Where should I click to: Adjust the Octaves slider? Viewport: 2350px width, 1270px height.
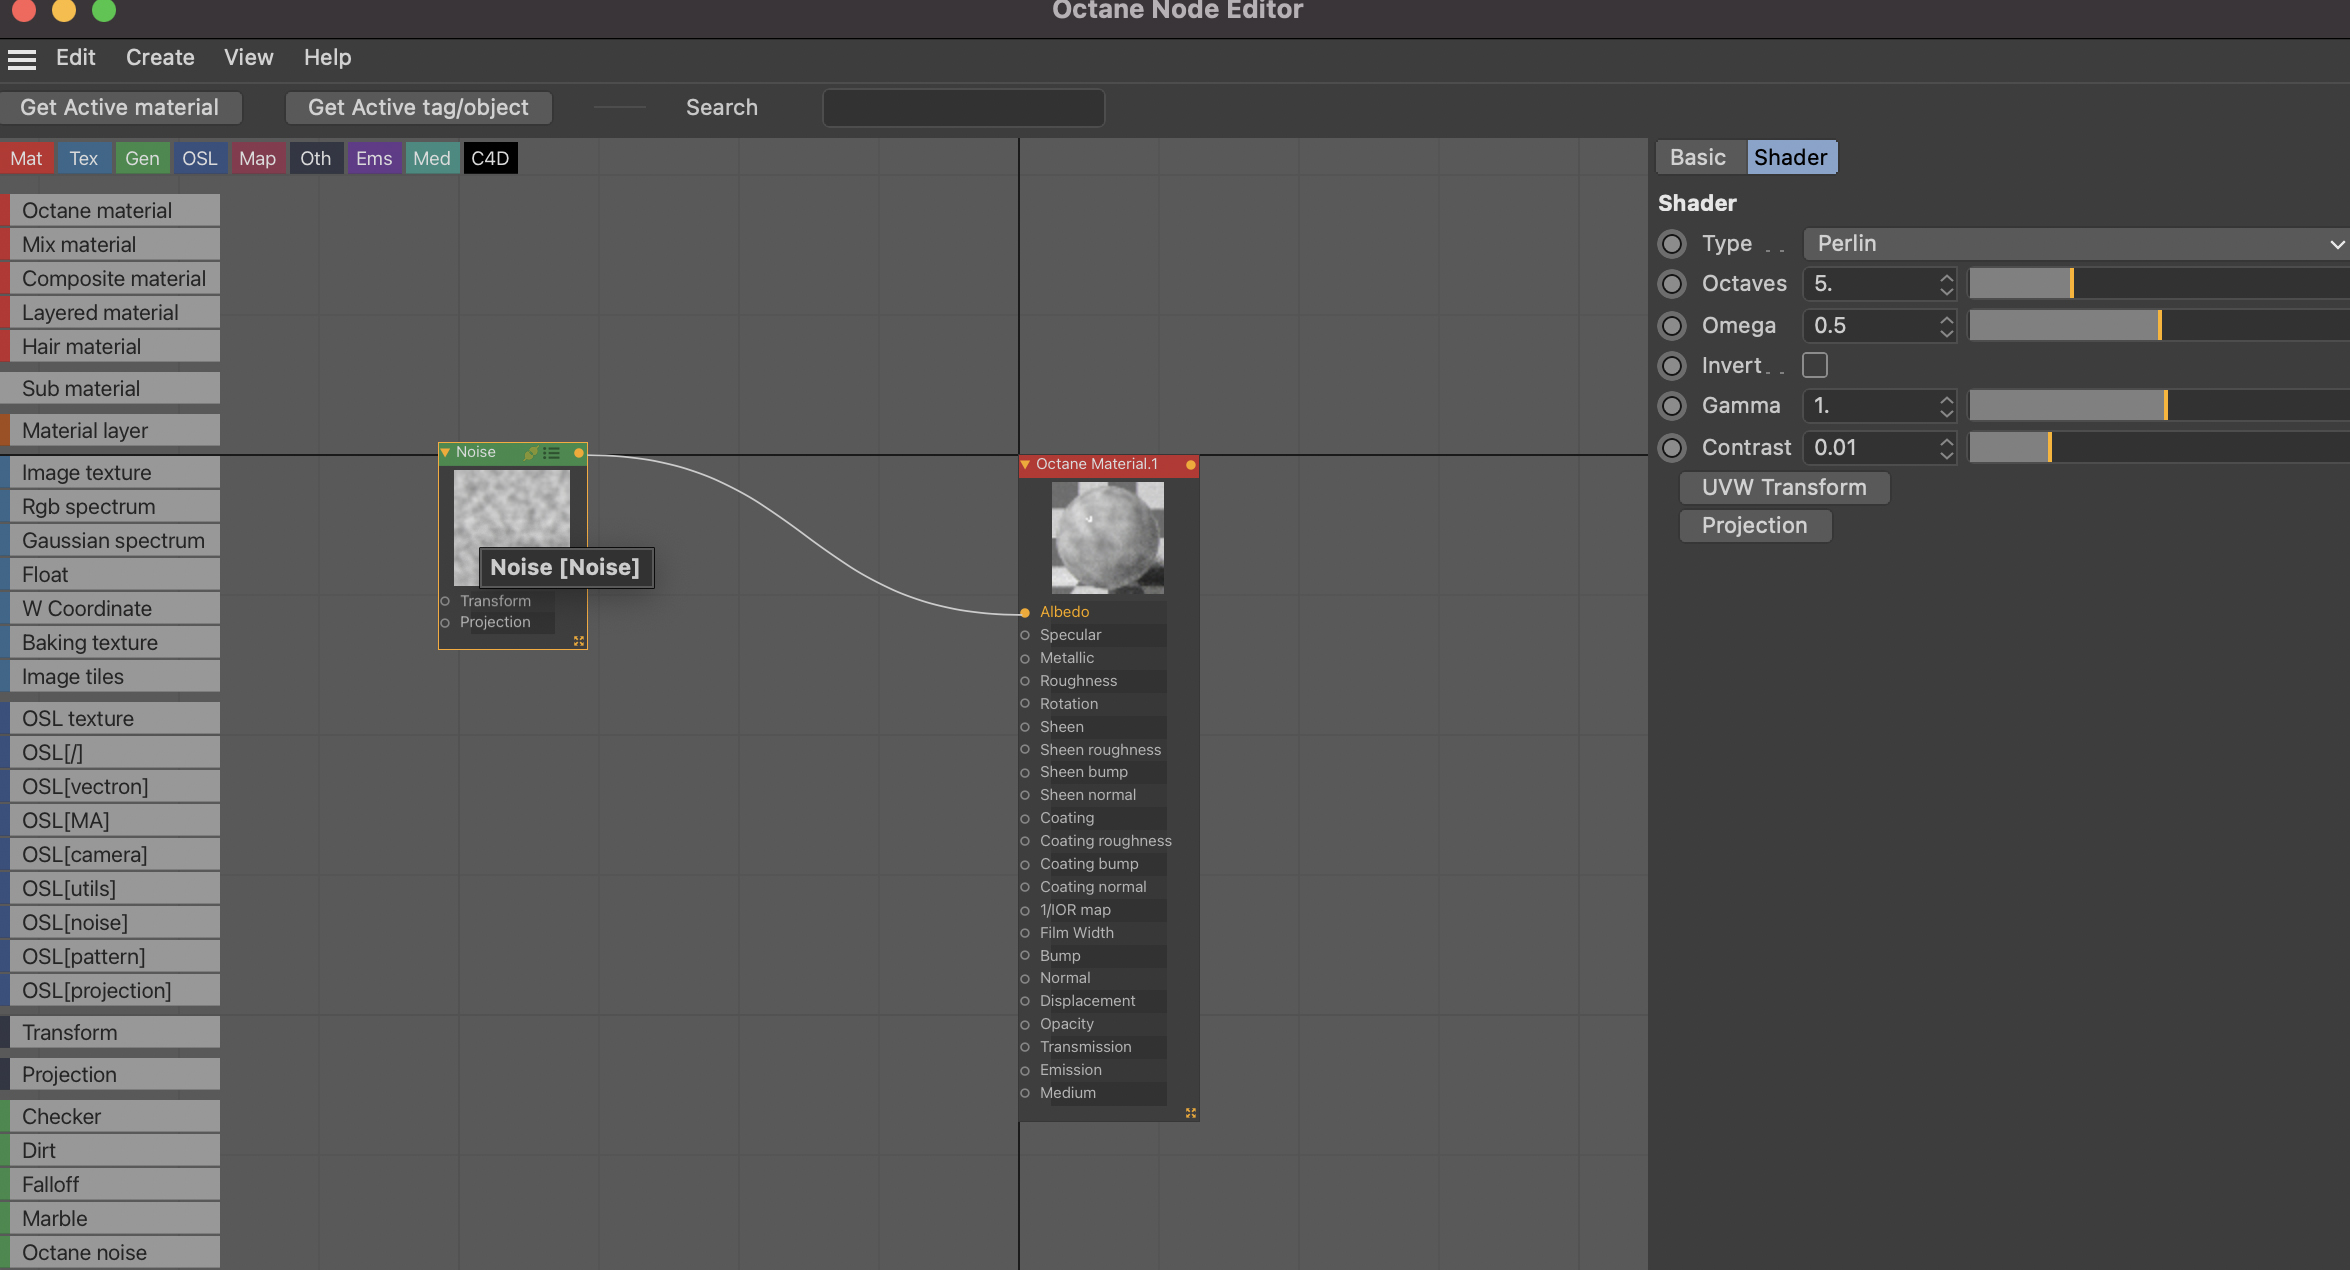click(2159, 284)
